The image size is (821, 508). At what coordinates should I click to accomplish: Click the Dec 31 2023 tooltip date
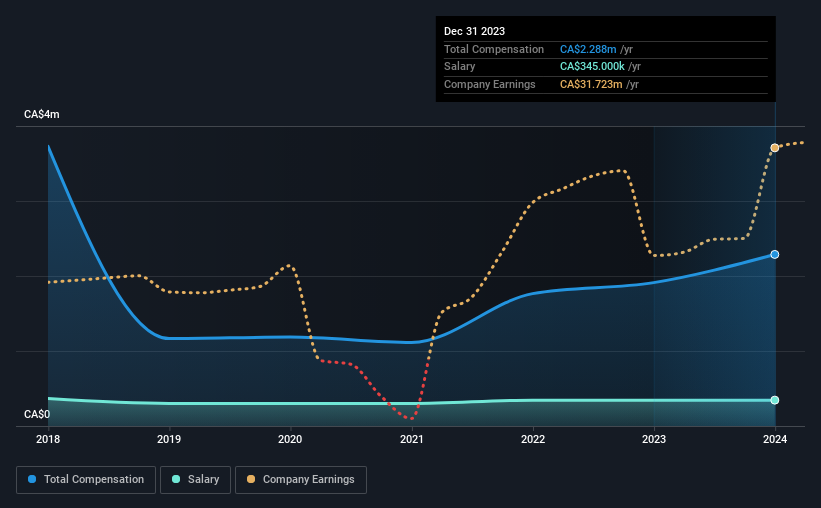pyautogui.click(x=474, y=31)
